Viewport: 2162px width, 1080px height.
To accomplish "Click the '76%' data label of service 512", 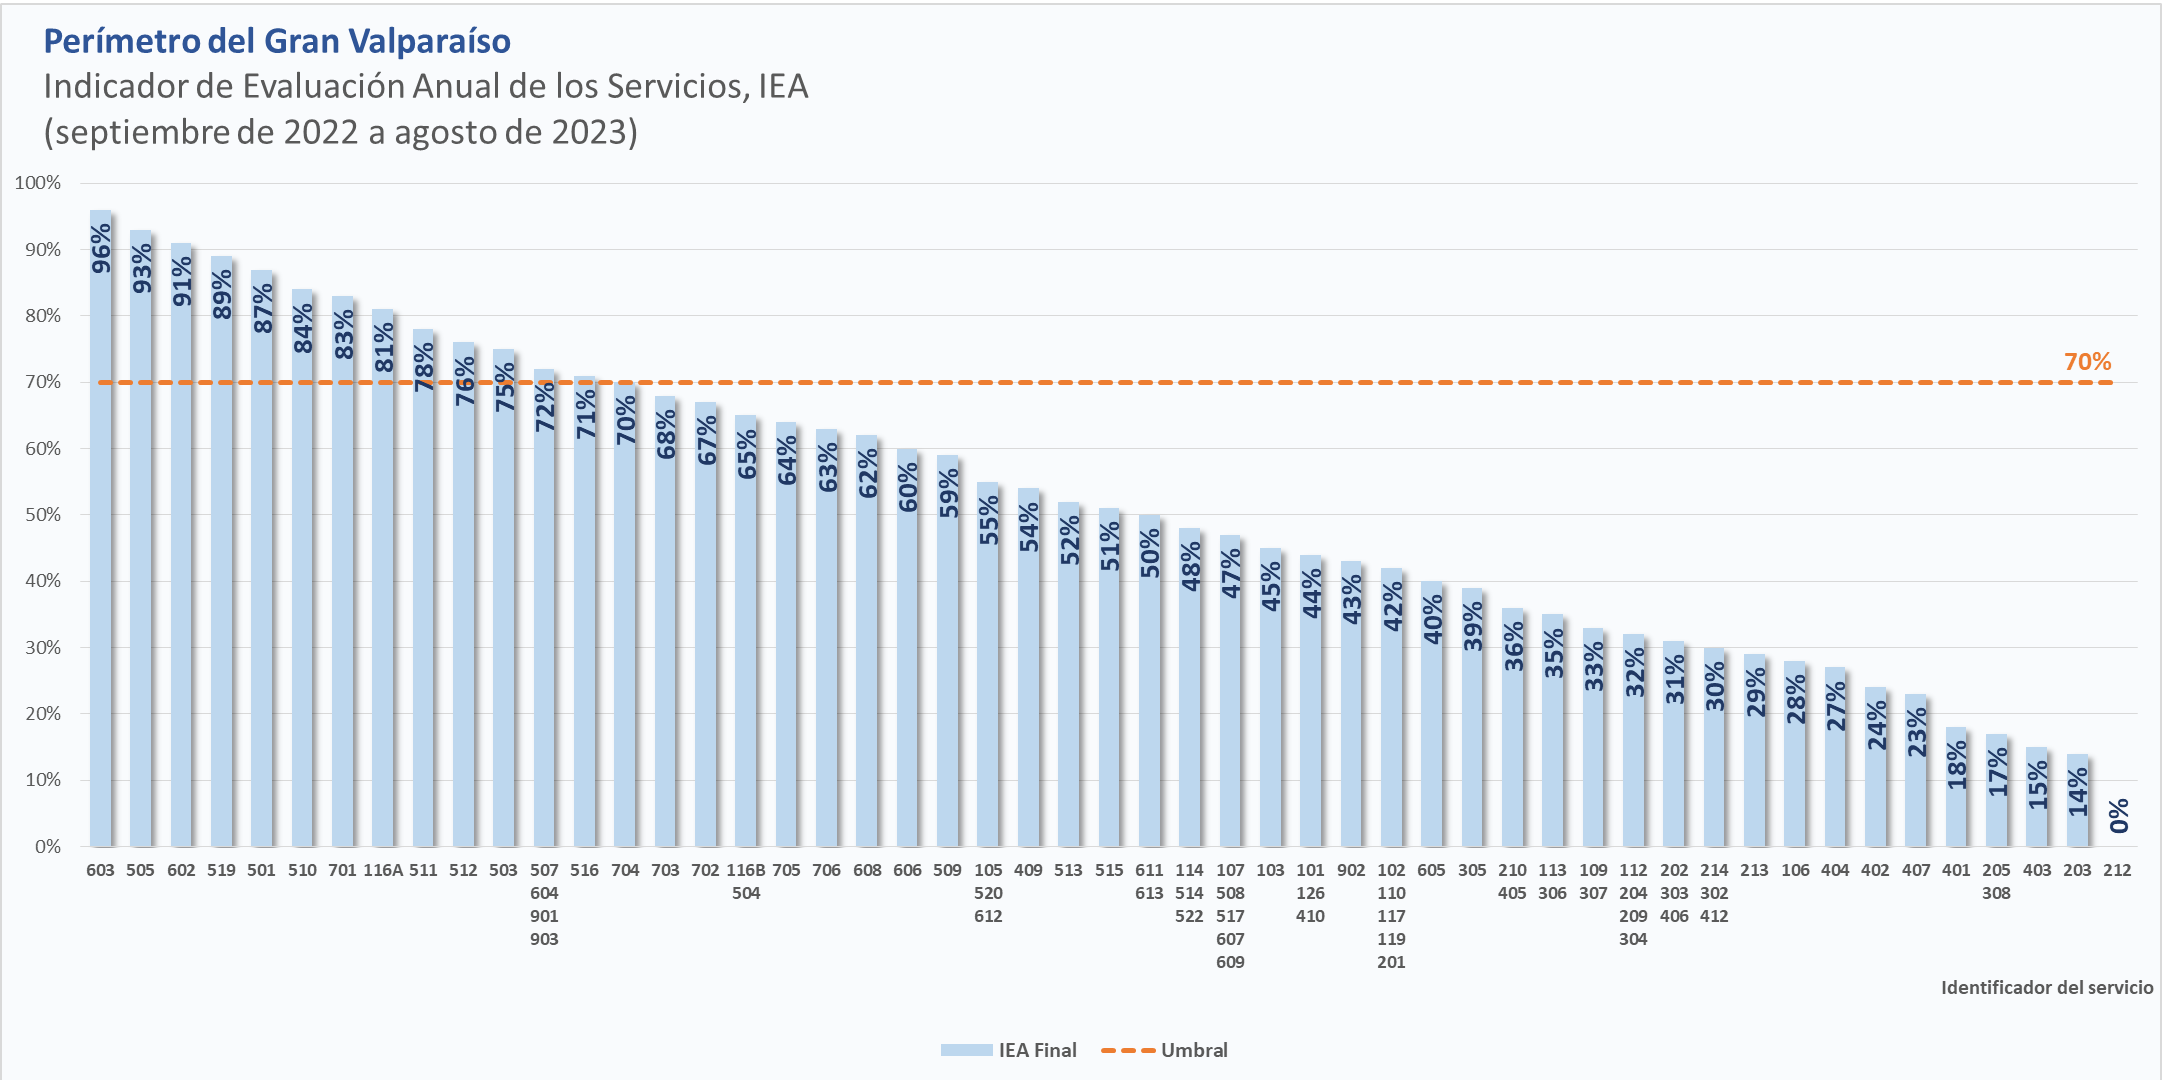I will tap(464, 381).
